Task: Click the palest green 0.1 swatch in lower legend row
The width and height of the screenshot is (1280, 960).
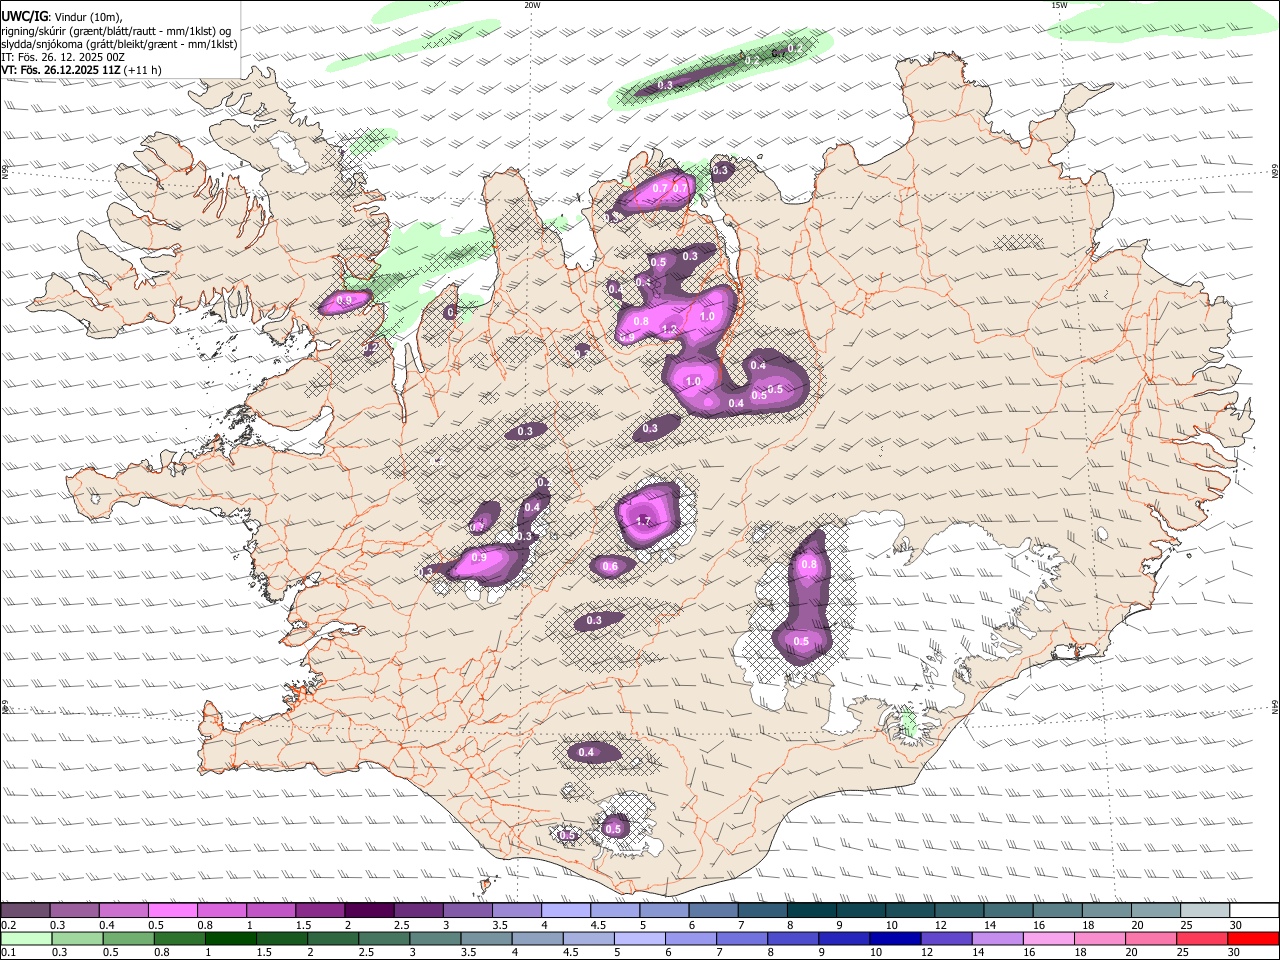Action: [x=26, y=939]
